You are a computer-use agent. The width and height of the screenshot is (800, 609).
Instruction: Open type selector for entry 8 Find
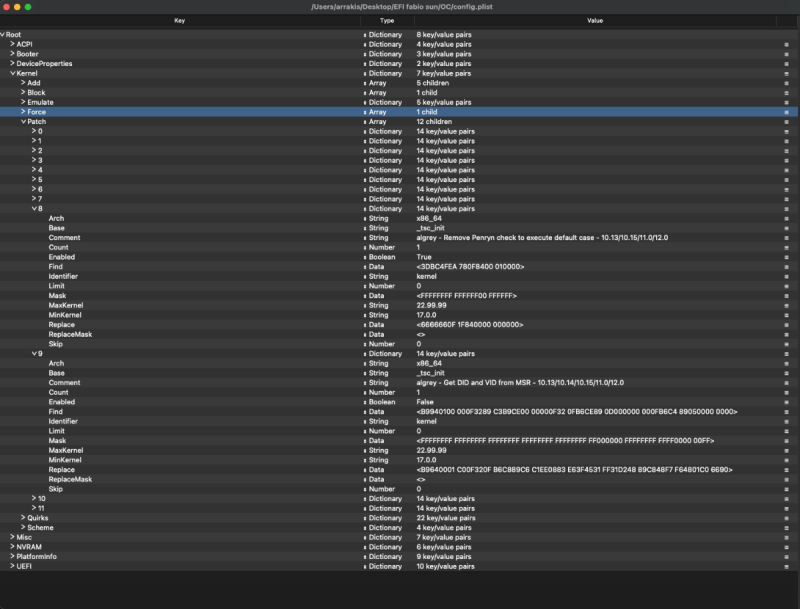[365, 267]
